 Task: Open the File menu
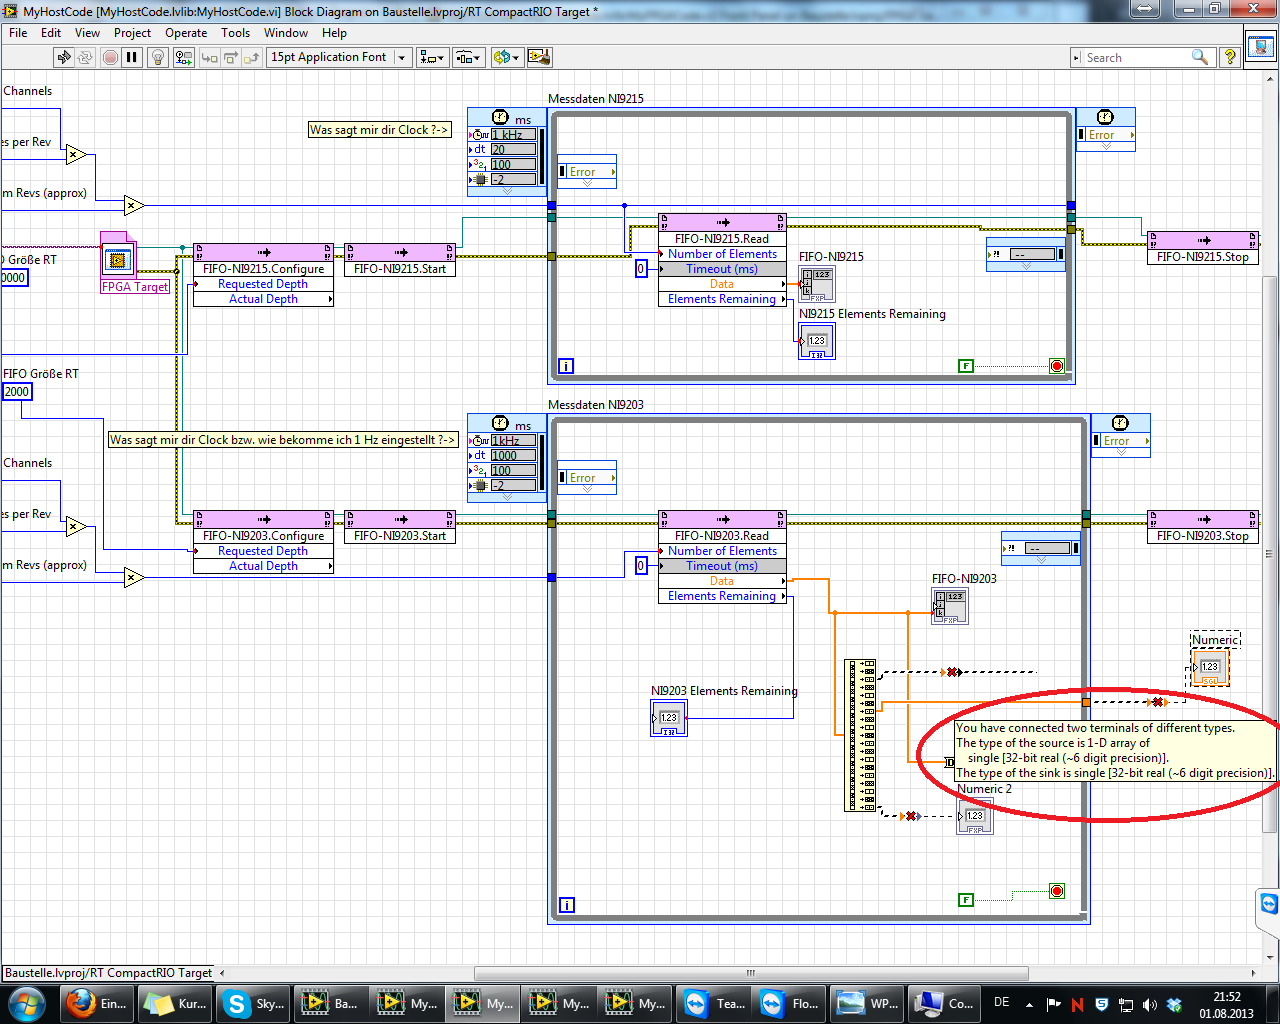(x=18, y=33)
